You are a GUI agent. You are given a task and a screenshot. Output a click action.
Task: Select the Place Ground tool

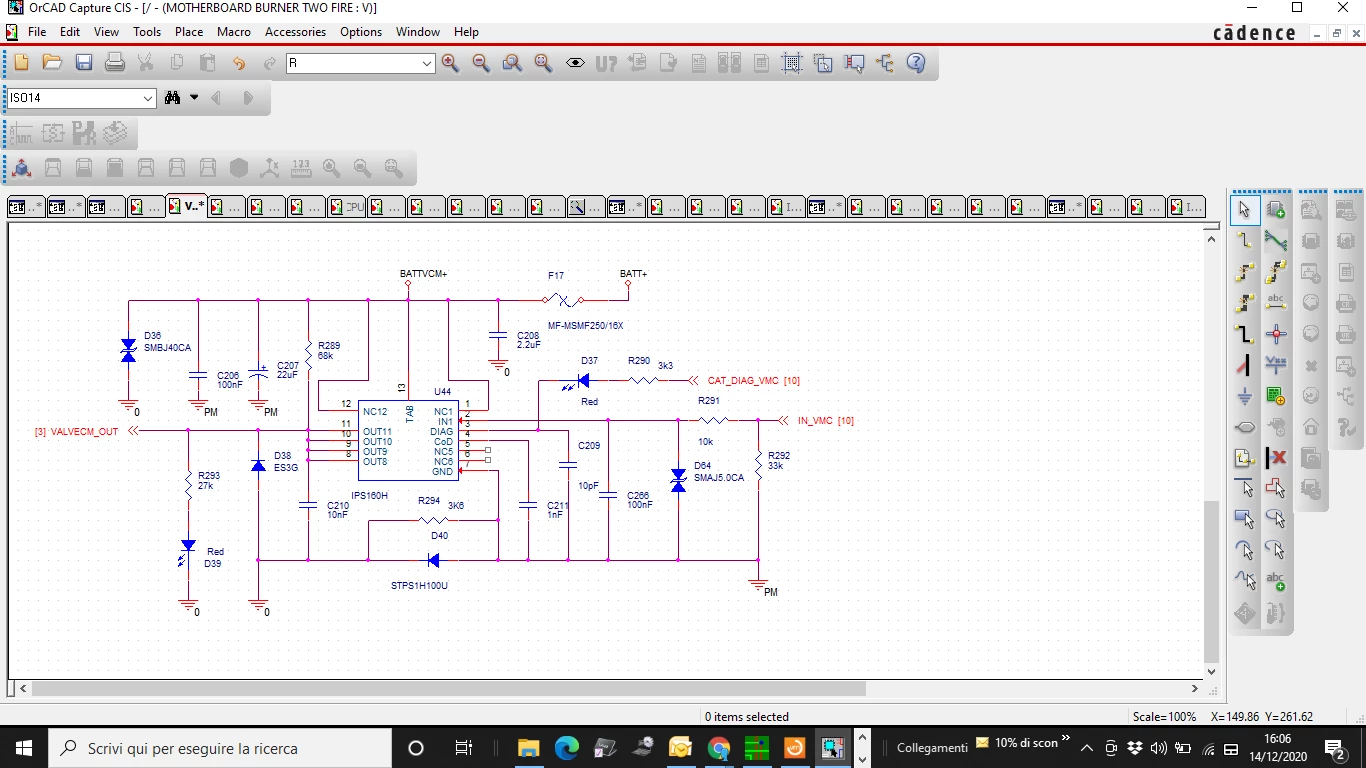(x=1245, y=396)
